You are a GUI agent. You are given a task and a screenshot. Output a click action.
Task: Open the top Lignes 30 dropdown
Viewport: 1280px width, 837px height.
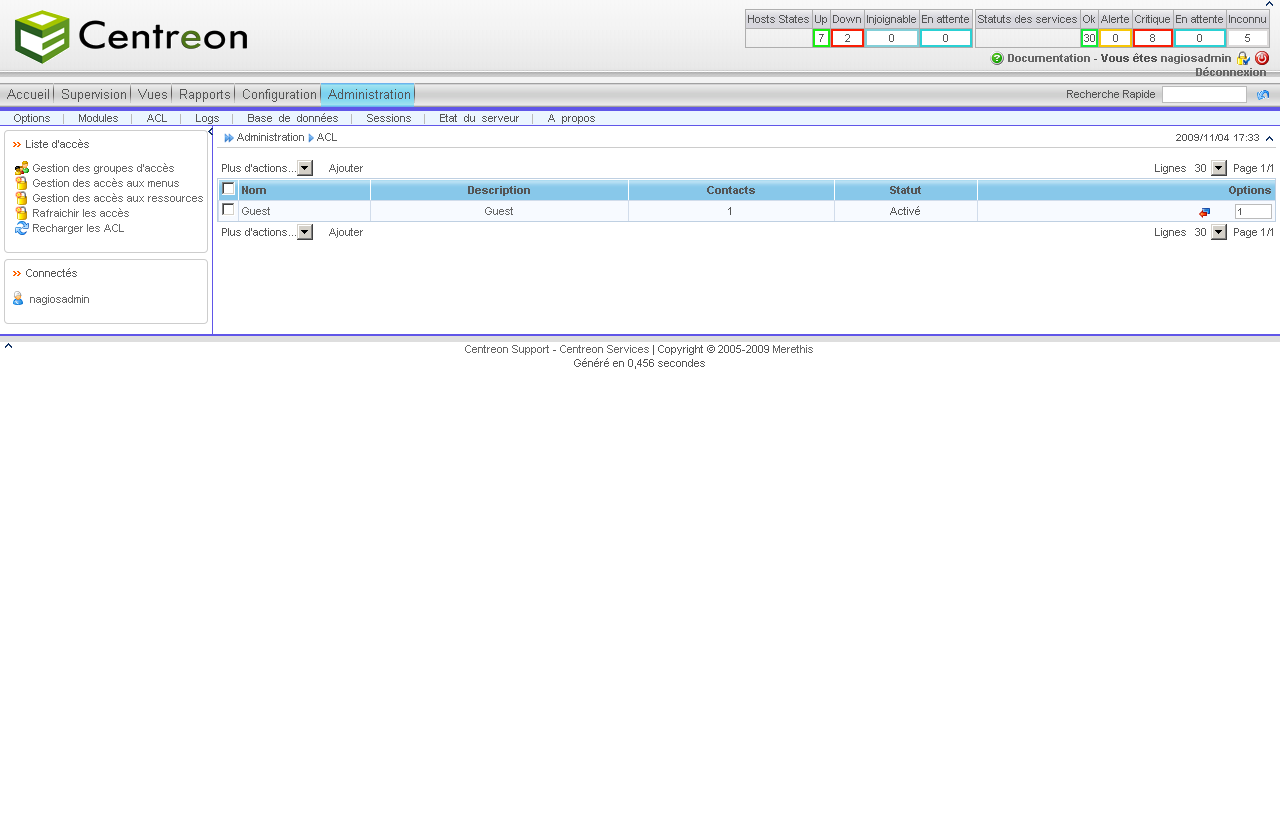(x=1218, y=168)
